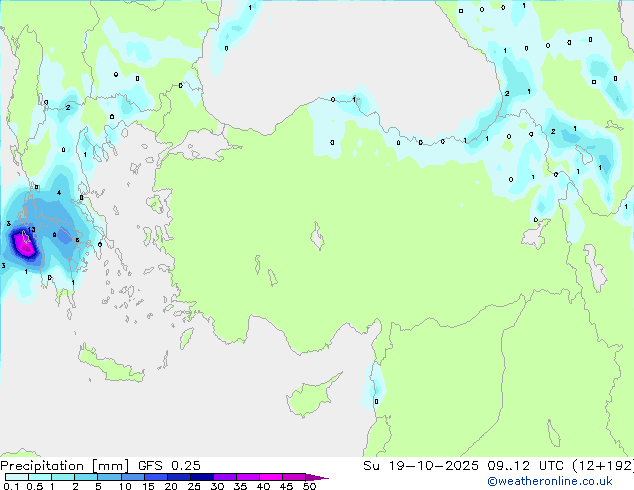Click the '13' precipitation value on map
Viewport: 634px width, 490px height.
coord(31,230)
